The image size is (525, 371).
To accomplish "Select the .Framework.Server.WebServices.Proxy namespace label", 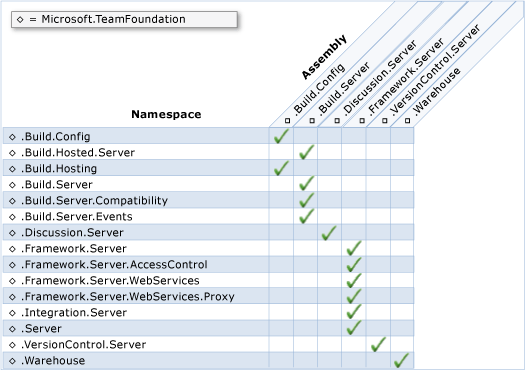I will [128, 297].
